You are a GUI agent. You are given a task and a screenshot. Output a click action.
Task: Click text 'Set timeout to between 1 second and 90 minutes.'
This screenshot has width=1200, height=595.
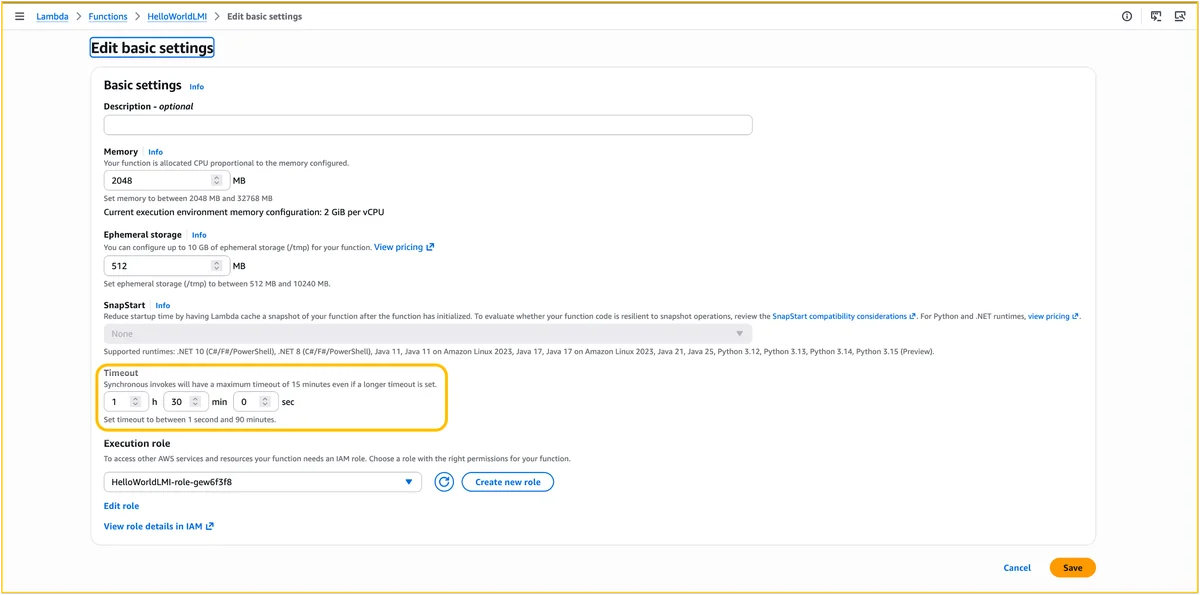pyautogui.click(x=190, y=419)
